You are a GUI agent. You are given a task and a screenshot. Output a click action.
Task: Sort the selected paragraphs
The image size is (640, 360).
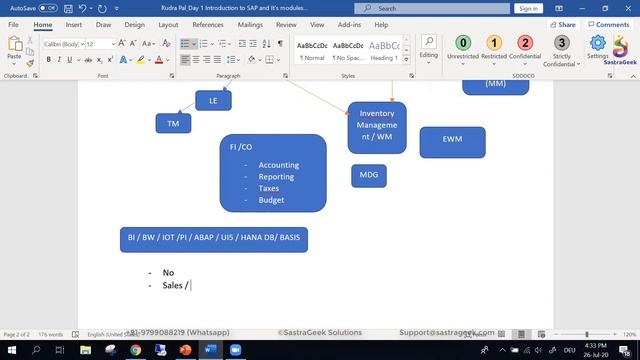[x=266, y=43]
